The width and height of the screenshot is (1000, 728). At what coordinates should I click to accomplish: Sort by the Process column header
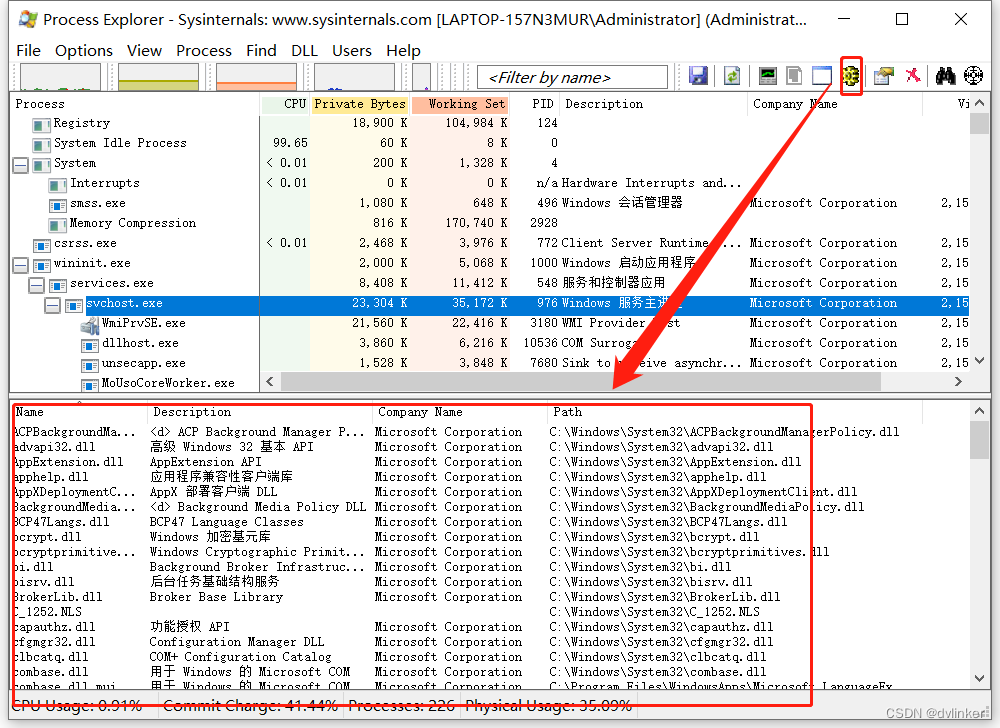(135, 104)
